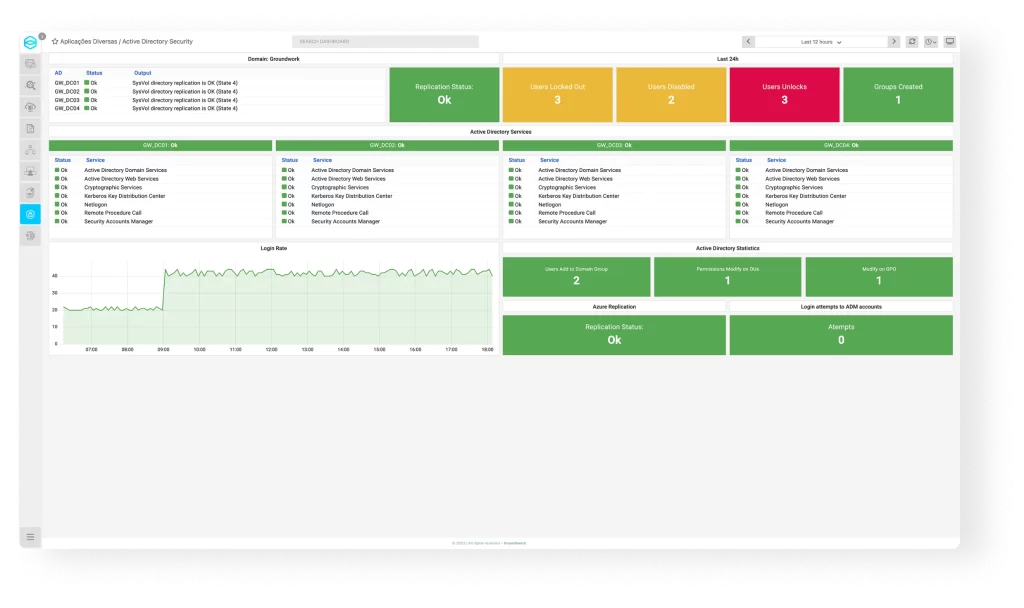The width and height of the screenshot is (1024, 608).
Task: Open the Last 12 hours time range dropdown
Action: [821, 42]
